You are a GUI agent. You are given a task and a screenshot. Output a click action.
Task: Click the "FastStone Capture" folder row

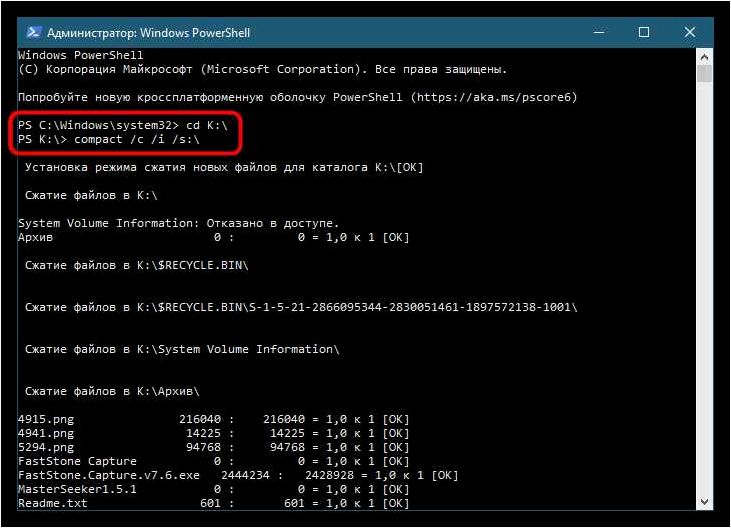pos(214,461)
